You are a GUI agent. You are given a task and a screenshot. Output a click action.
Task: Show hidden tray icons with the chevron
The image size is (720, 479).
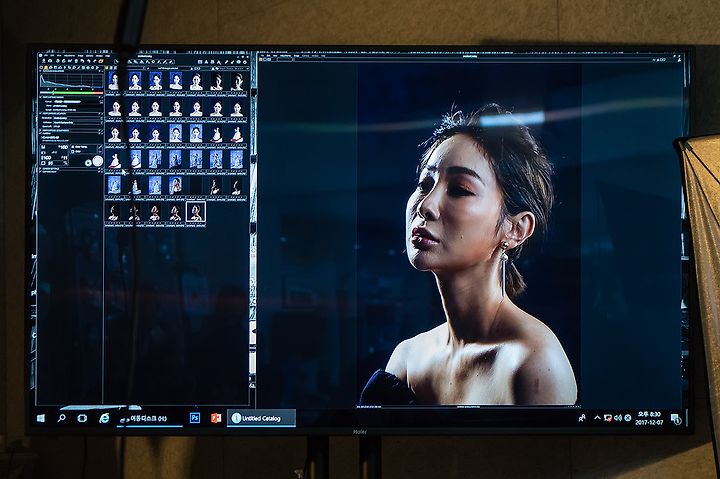(x=597, y=417)
